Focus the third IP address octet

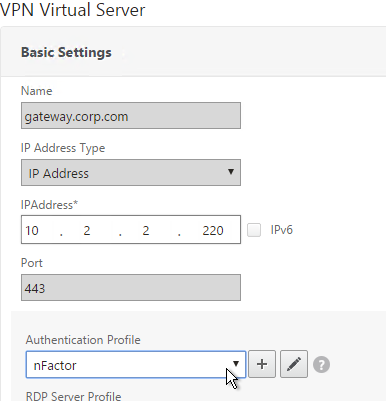click(x=146, y=230)
